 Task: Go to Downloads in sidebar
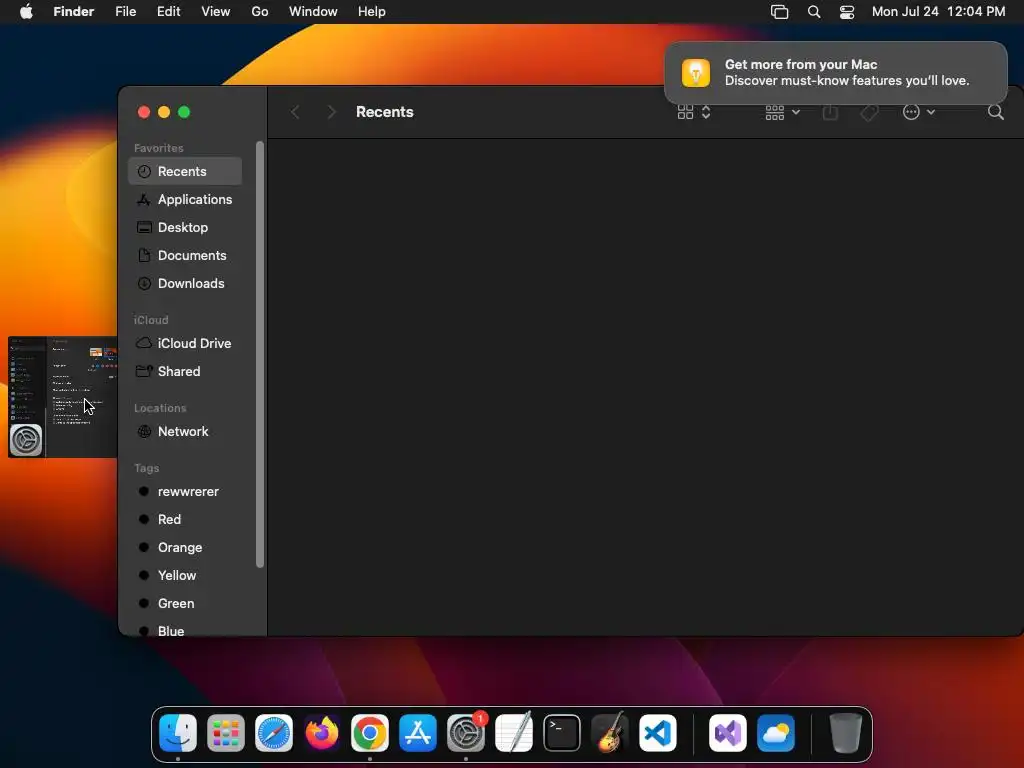[x=185, y=283]
